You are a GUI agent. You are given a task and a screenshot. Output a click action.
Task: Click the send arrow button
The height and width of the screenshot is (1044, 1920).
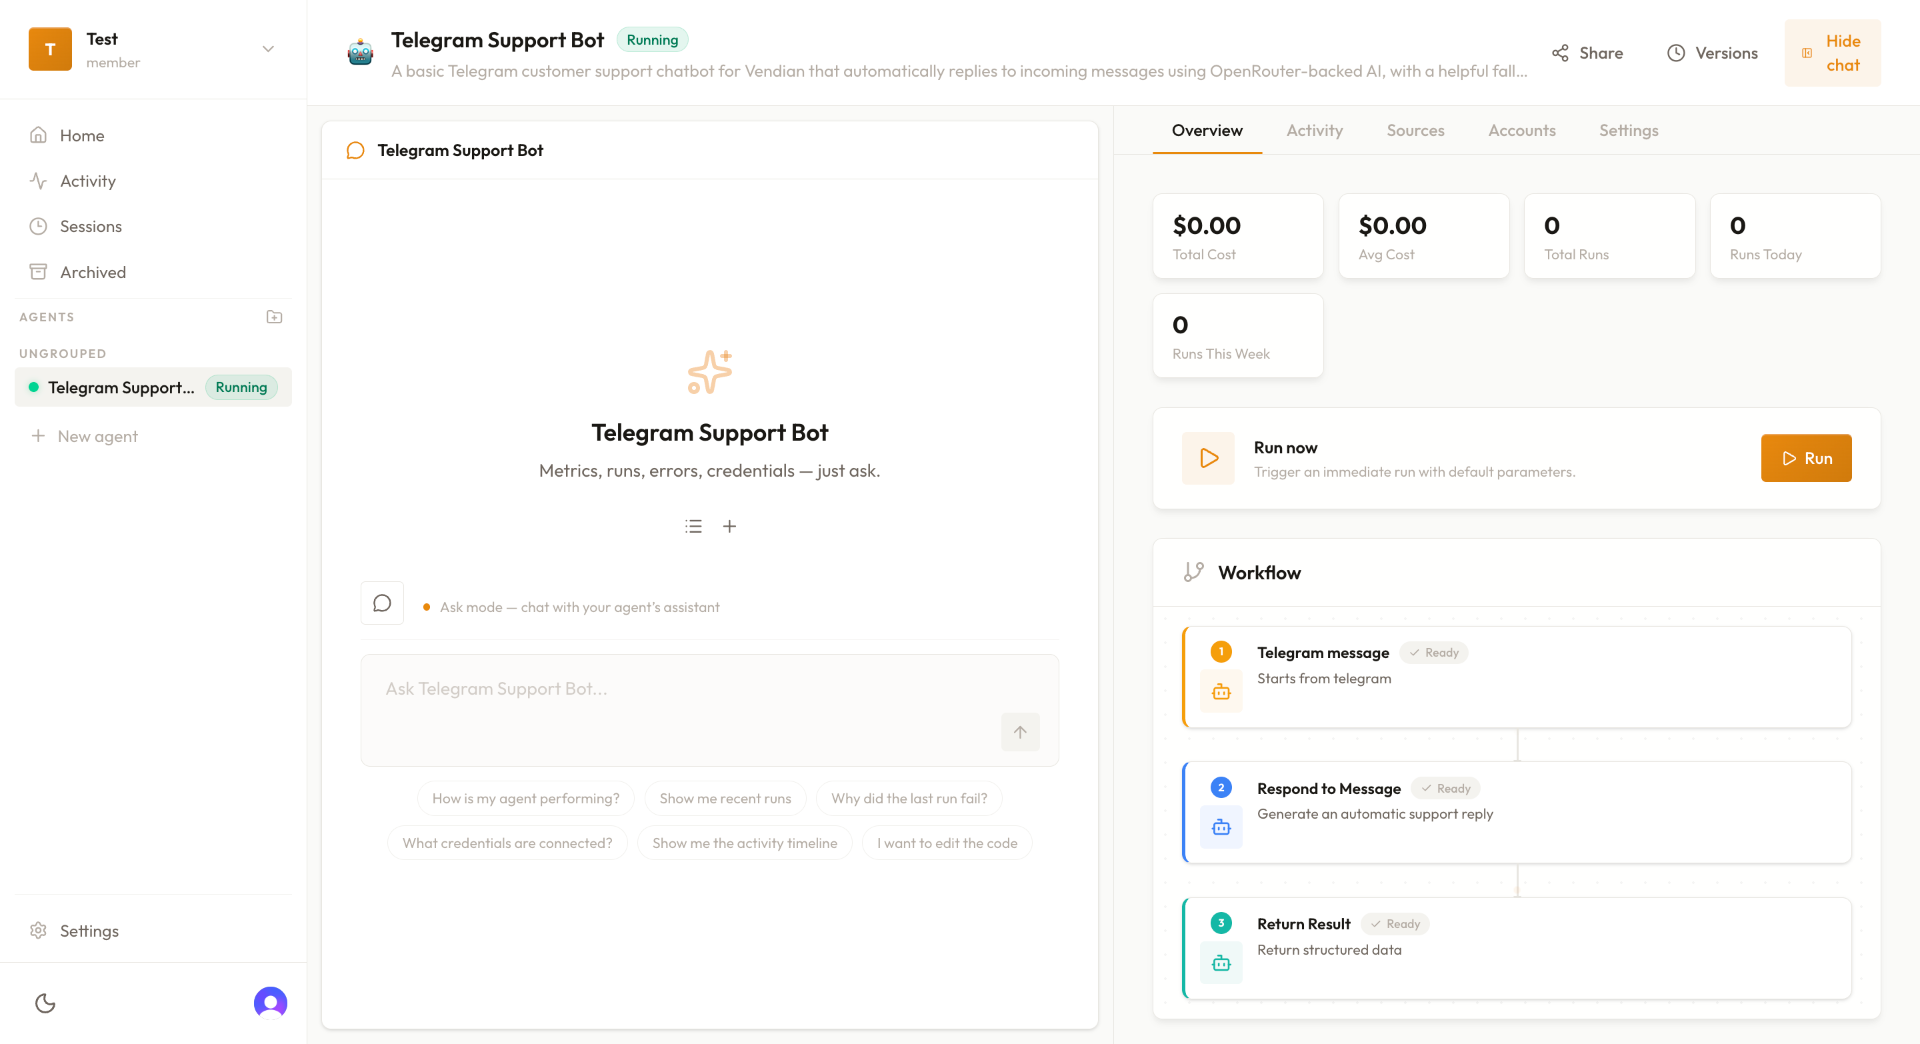(x=1020, y=732)
